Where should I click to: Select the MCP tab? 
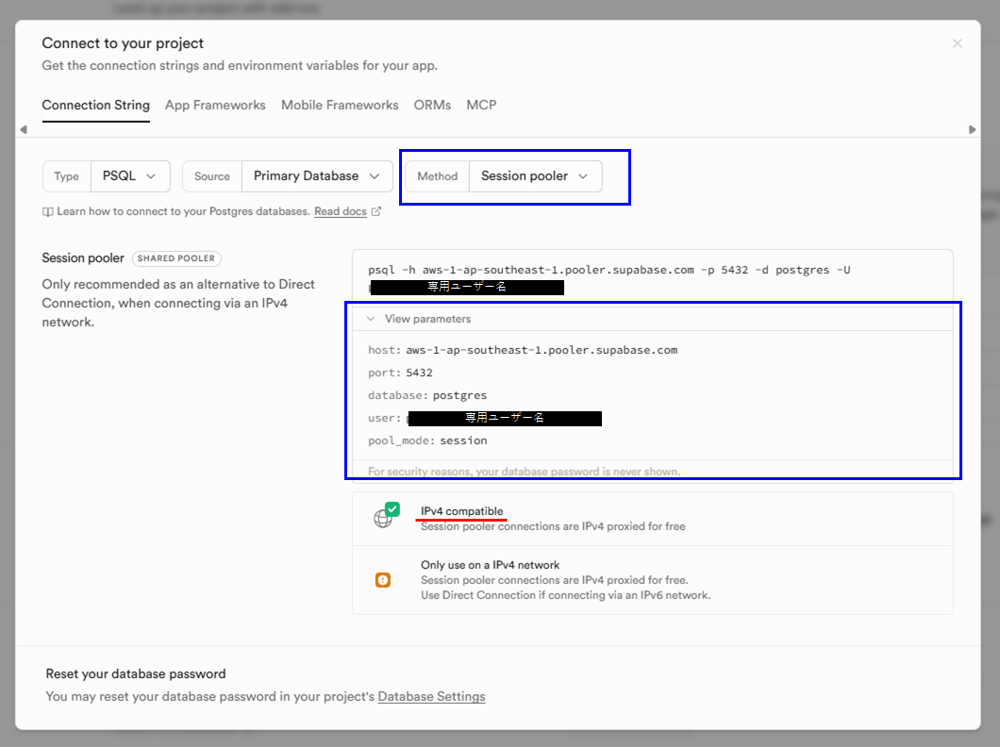pyautogui.click(x=481, y=105)
